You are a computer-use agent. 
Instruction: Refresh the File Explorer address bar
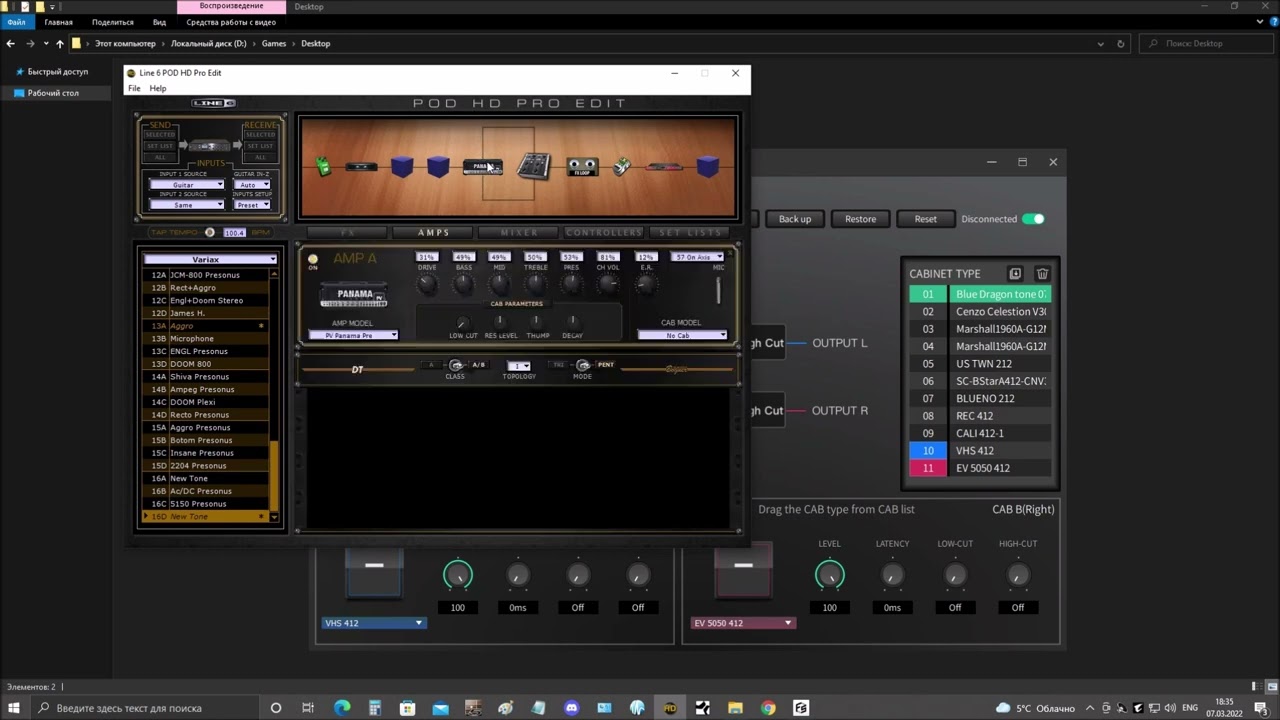point(1120,43)
